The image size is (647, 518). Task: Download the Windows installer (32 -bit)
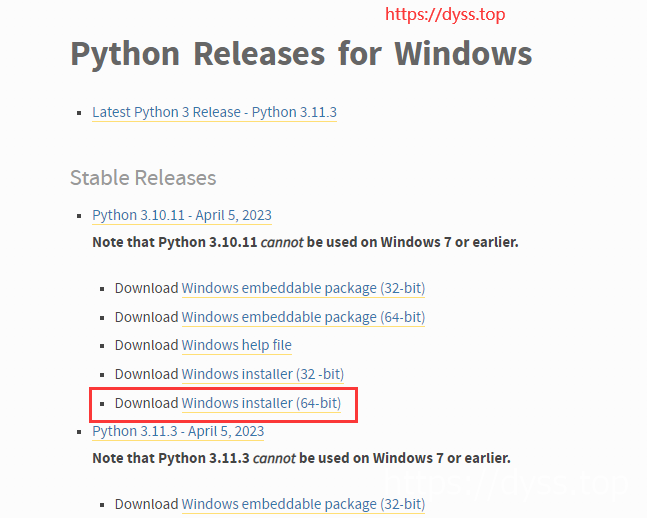point(262,374)
